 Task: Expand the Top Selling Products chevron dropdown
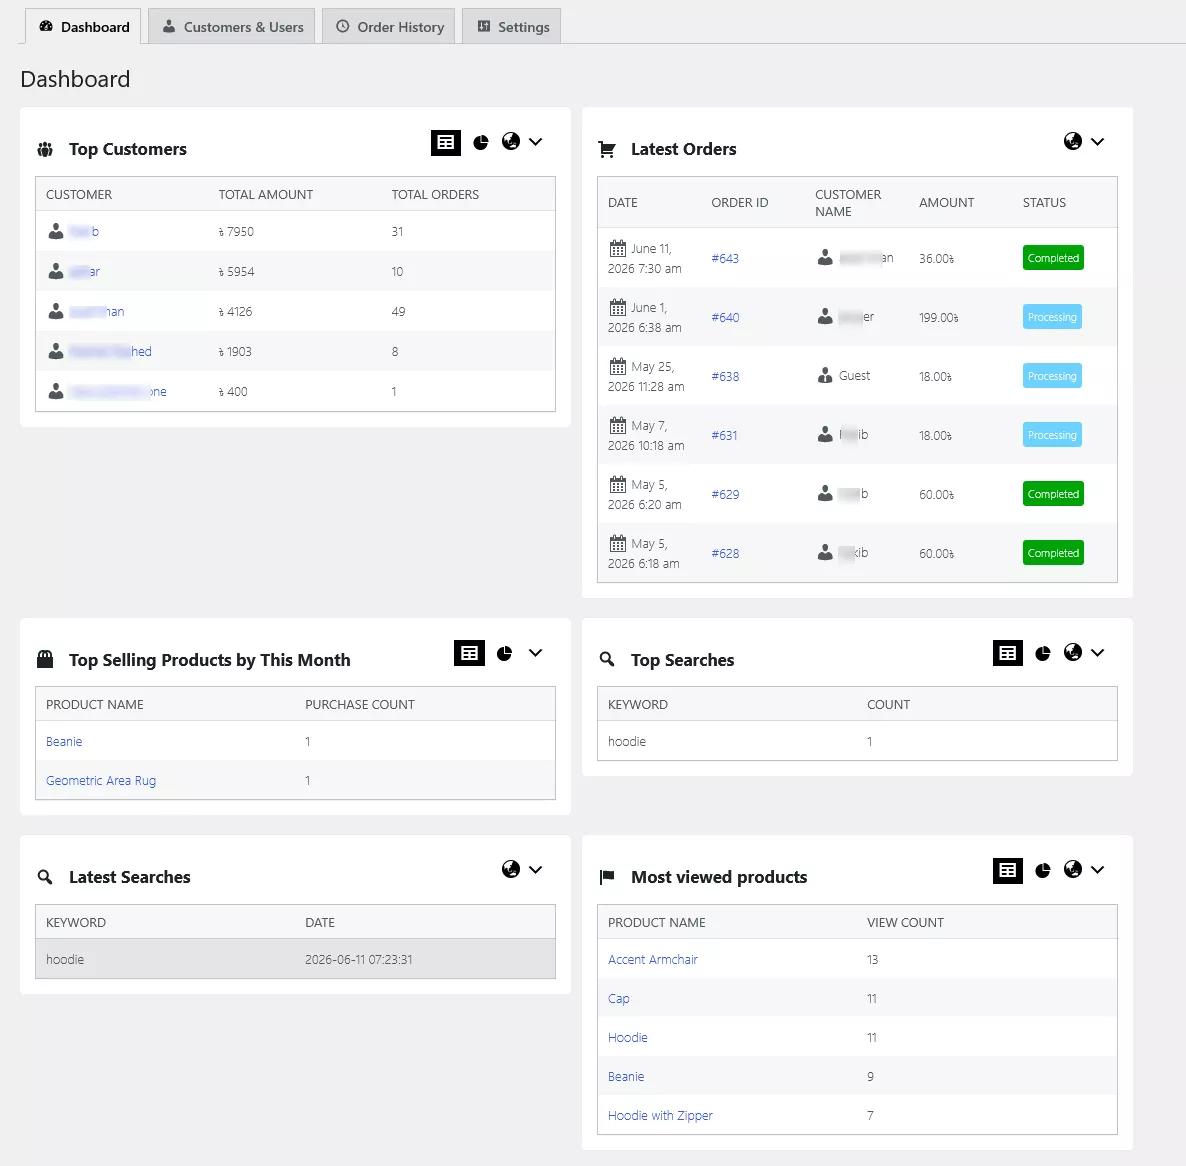tap(536, 653)
